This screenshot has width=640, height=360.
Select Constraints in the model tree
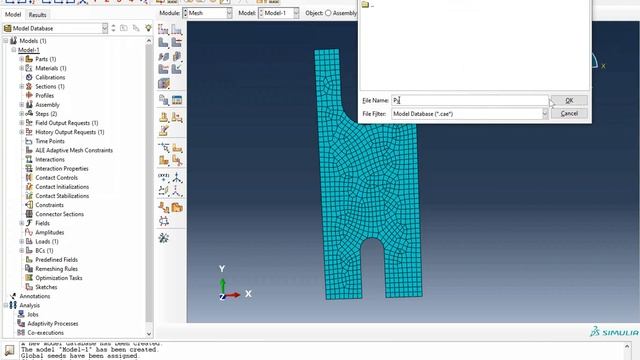click(49, 205)
